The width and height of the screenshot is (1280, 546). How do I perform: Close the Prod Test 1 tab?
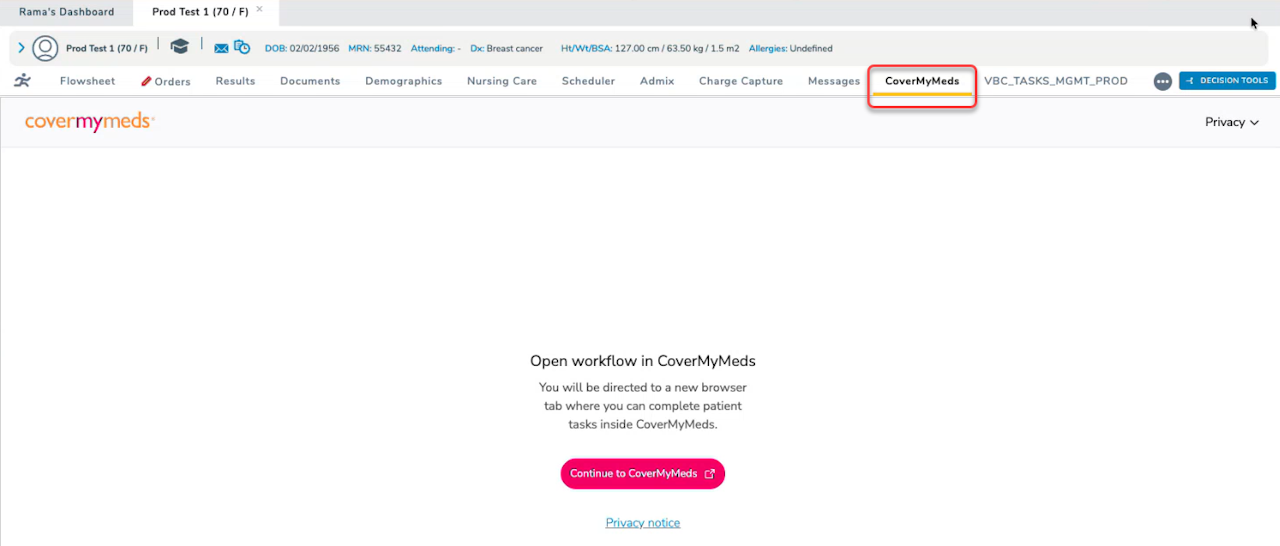[260, 9]
